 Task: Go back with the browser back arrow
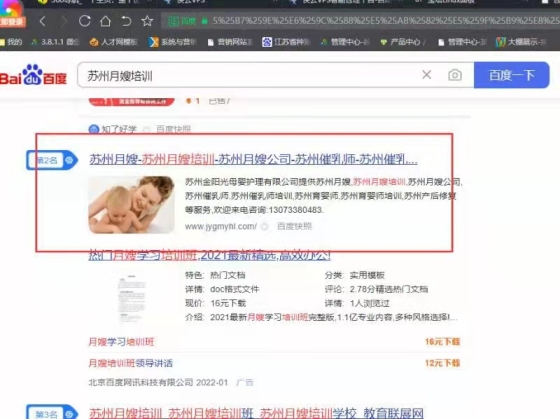tap(42, 21)
